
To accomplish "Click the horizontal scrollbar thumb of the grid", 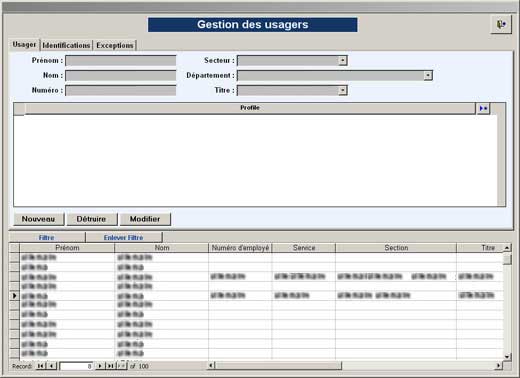I will tap(278, 366).
